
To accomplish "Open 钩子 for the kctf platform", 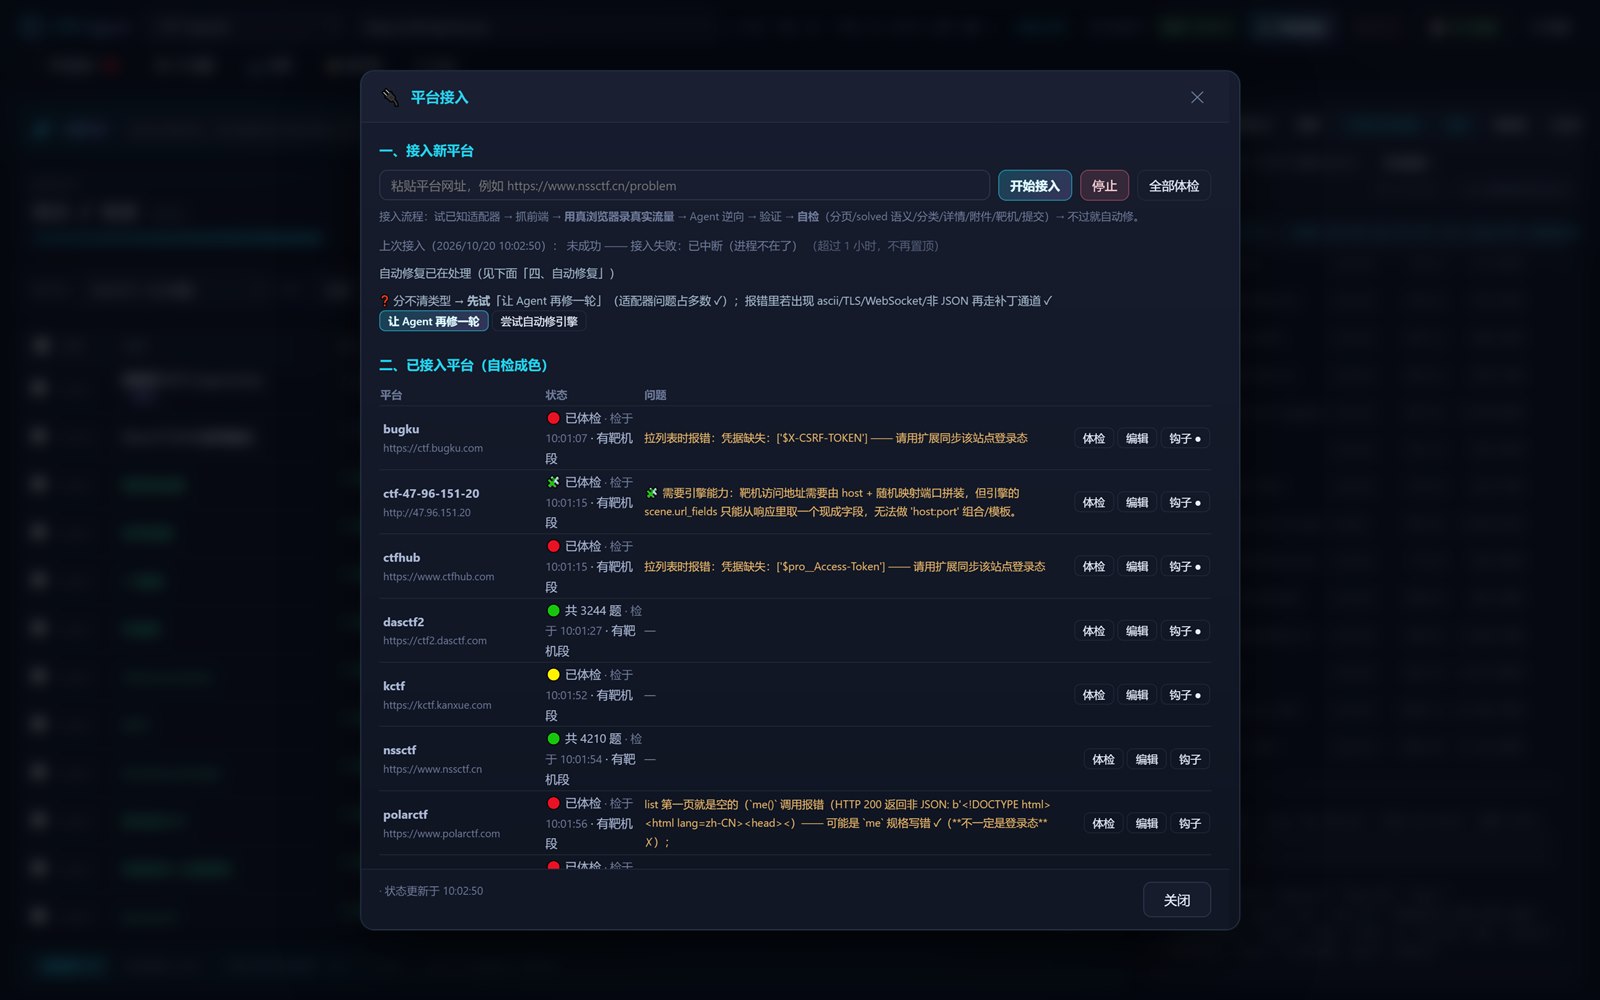I will click(1185, 695).
